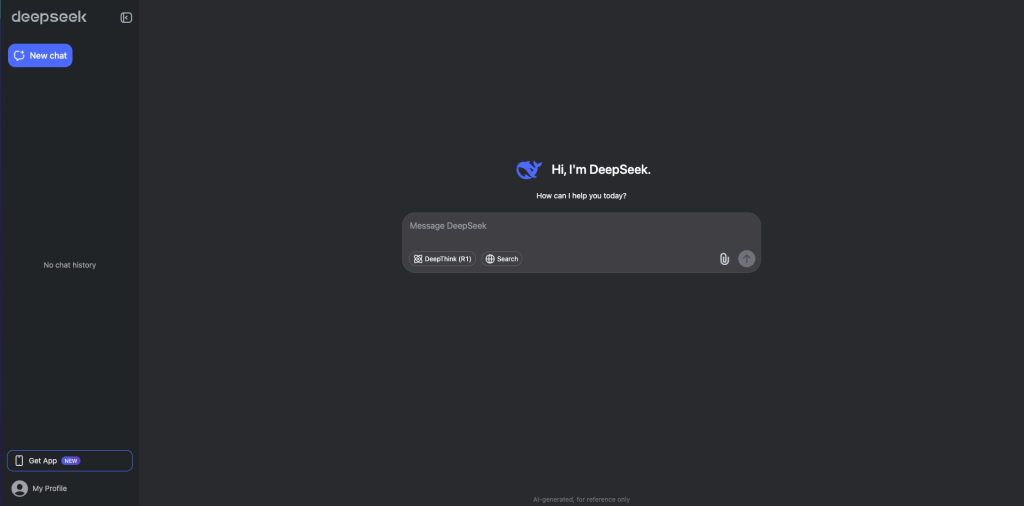Click the atom icon on DeepThink
1024x506 pixels.
coord(418,259)
